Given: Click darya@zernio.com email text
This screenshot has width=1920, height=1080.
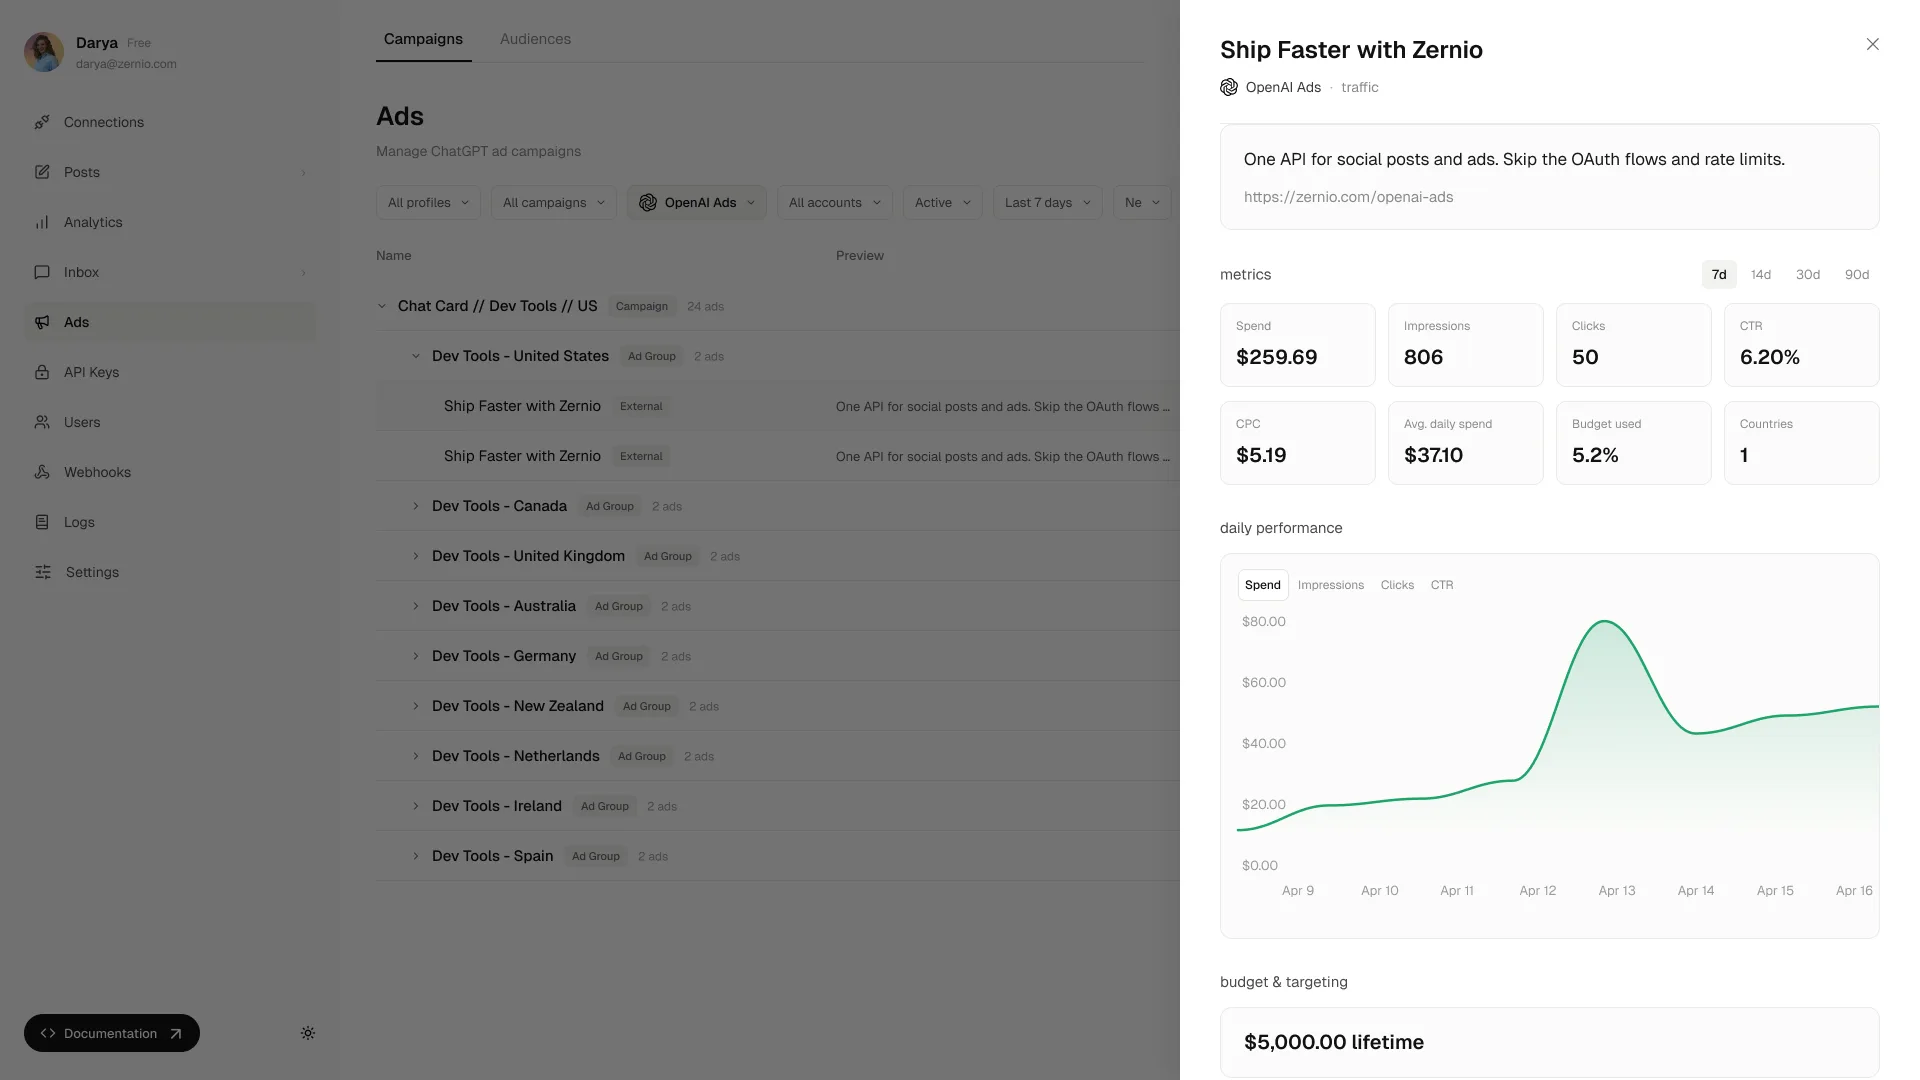Looking at the screenshot, I should click(126, 64).
